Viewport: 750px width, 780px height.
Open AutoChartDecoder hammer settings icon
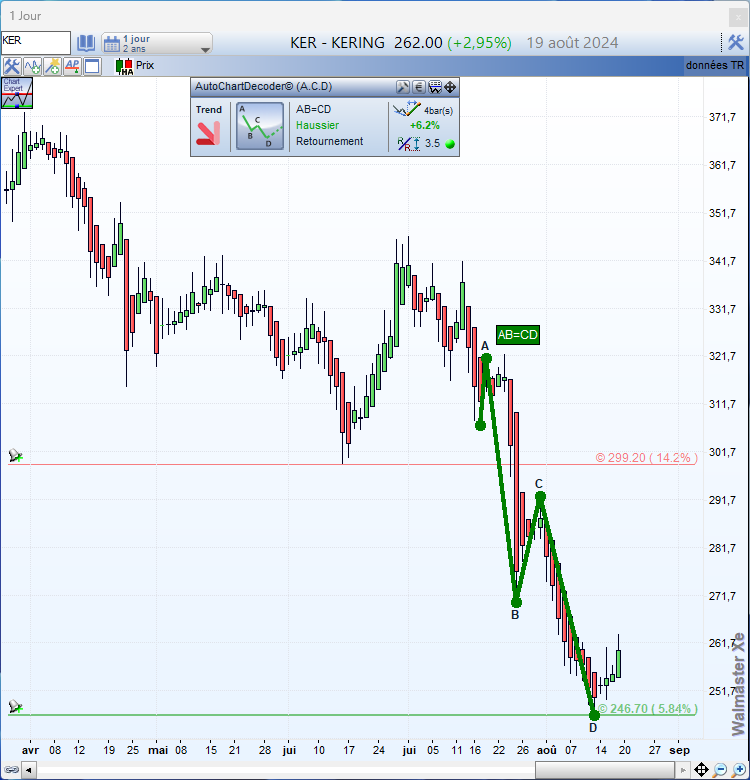(403, 87)
